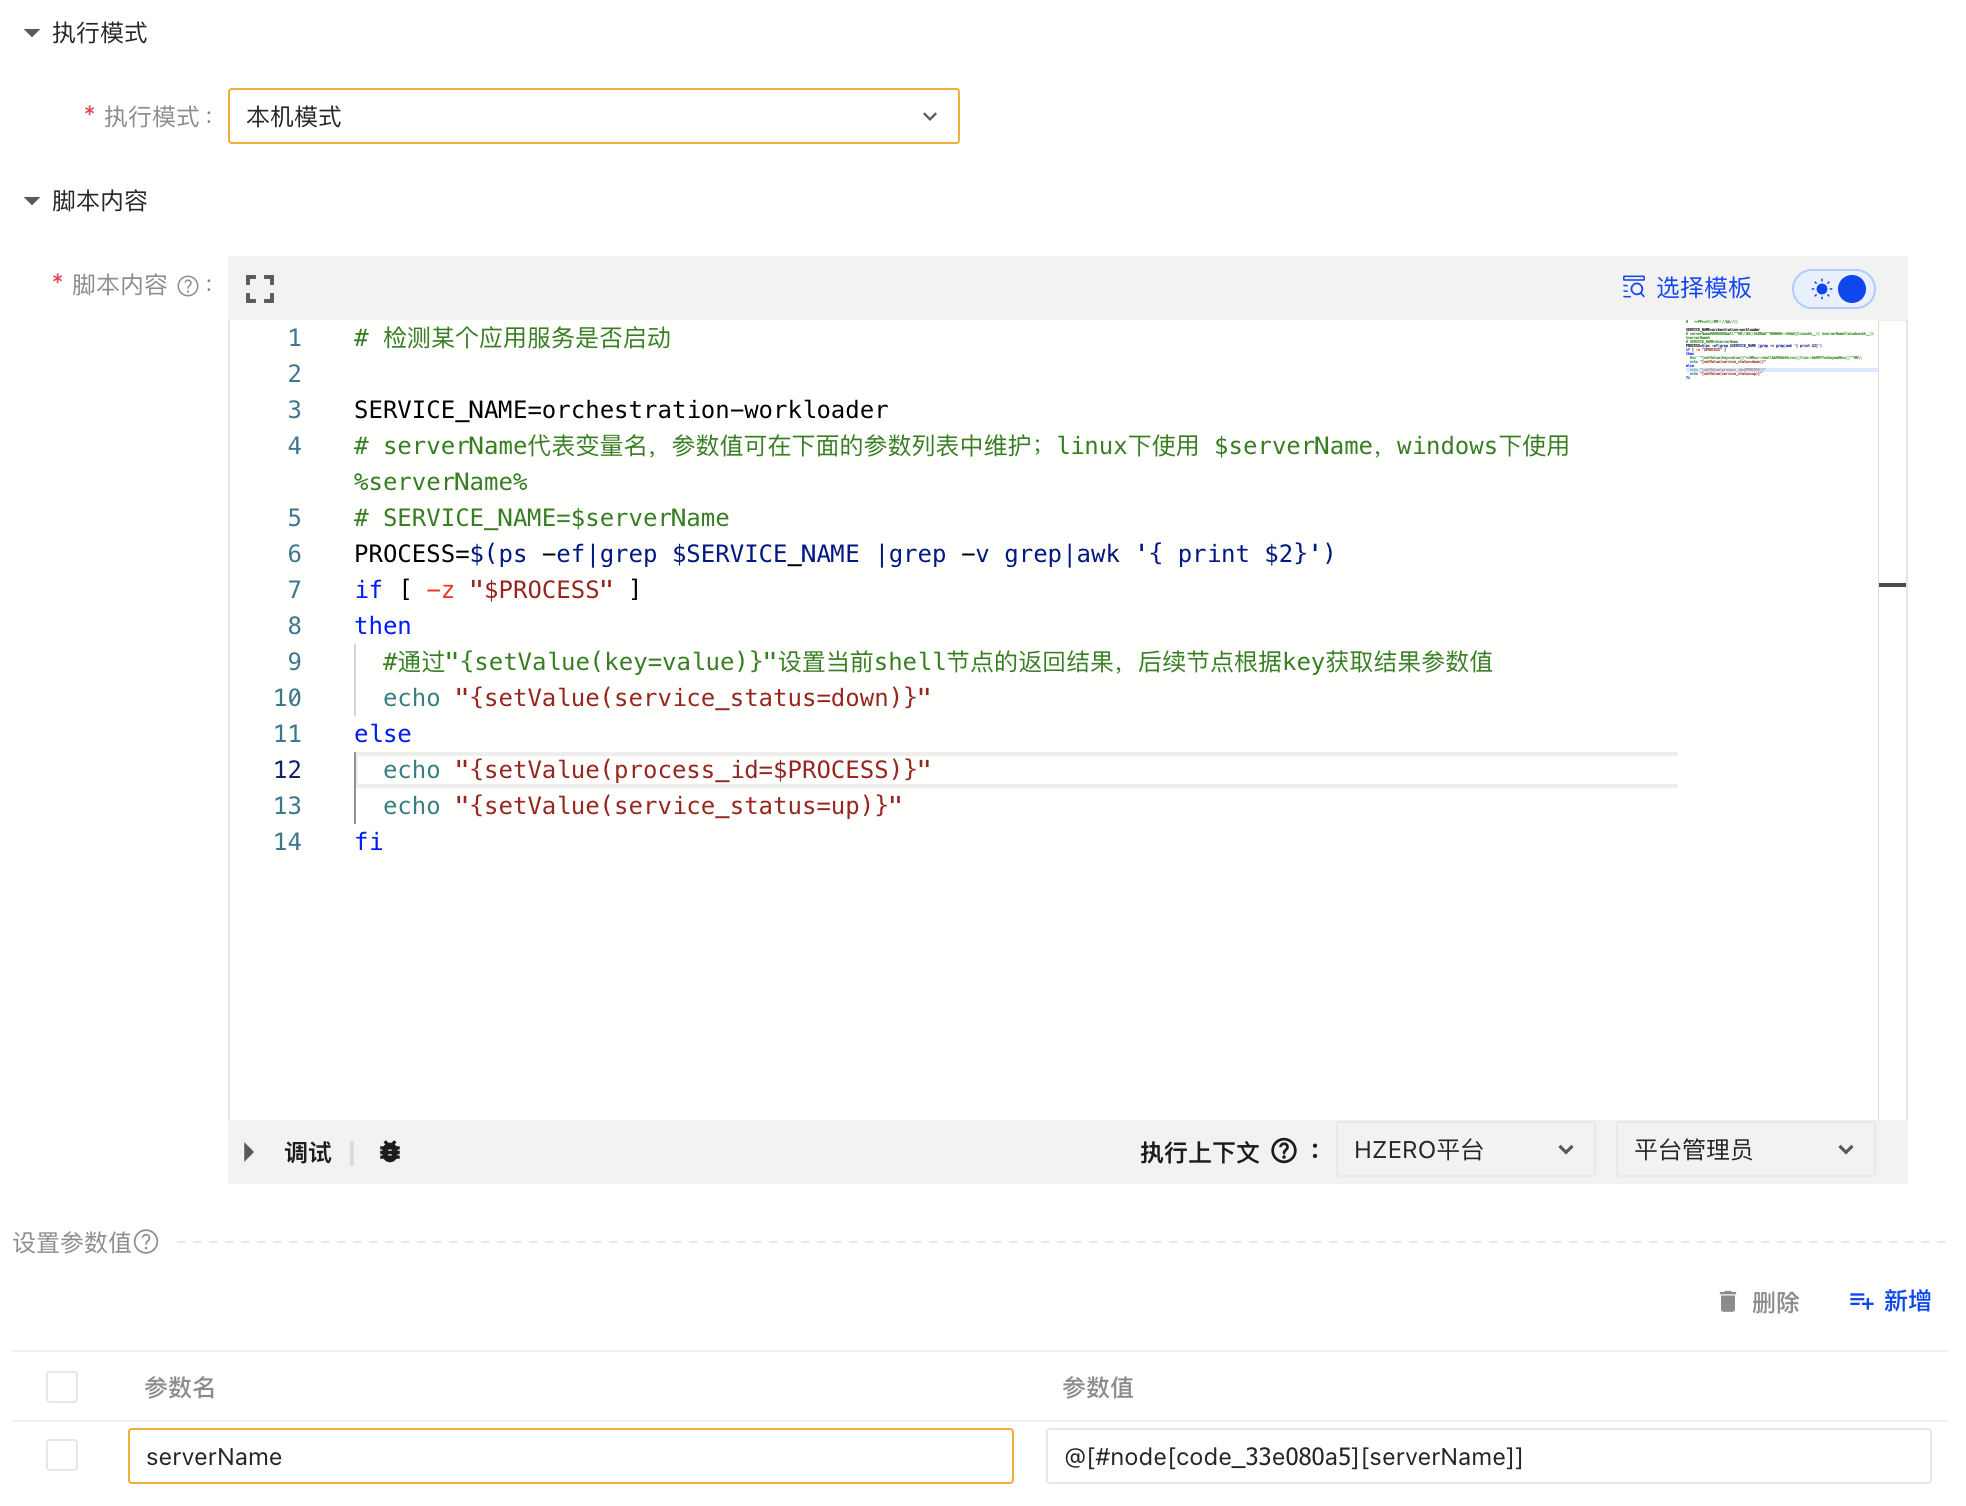Image resolution: width=1966 pixels, height=1506 pixels.
Task: Click the add-row icon beside 新增
Action: (1861, 1301)
